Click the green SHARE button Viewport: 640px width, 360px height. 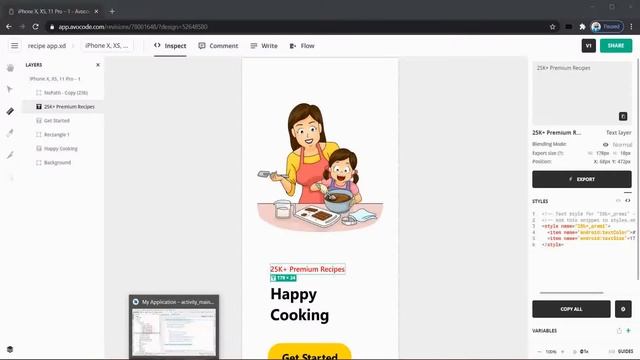616,46
